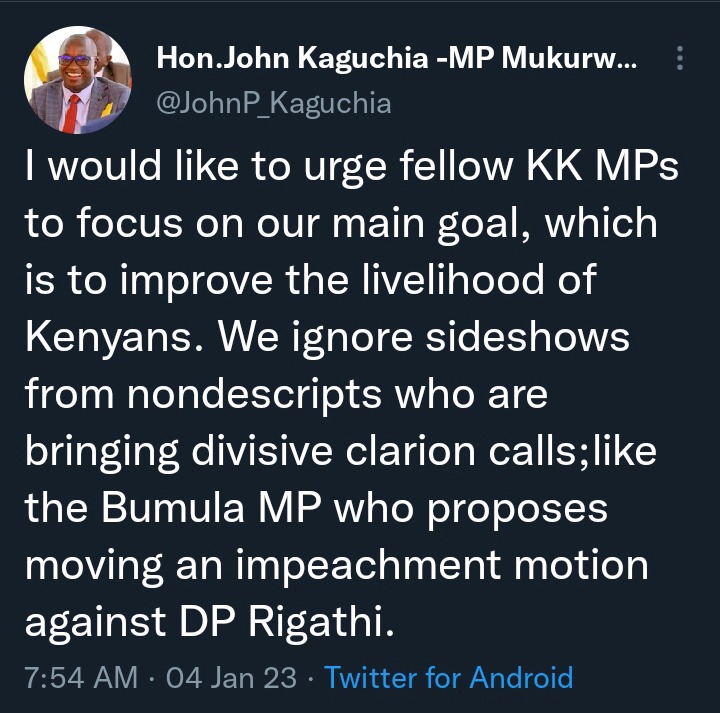This screenshot has height=713, width=720.
Task: Click the truncated "Mukurw..." name ending
Action: tap(569, 58)
